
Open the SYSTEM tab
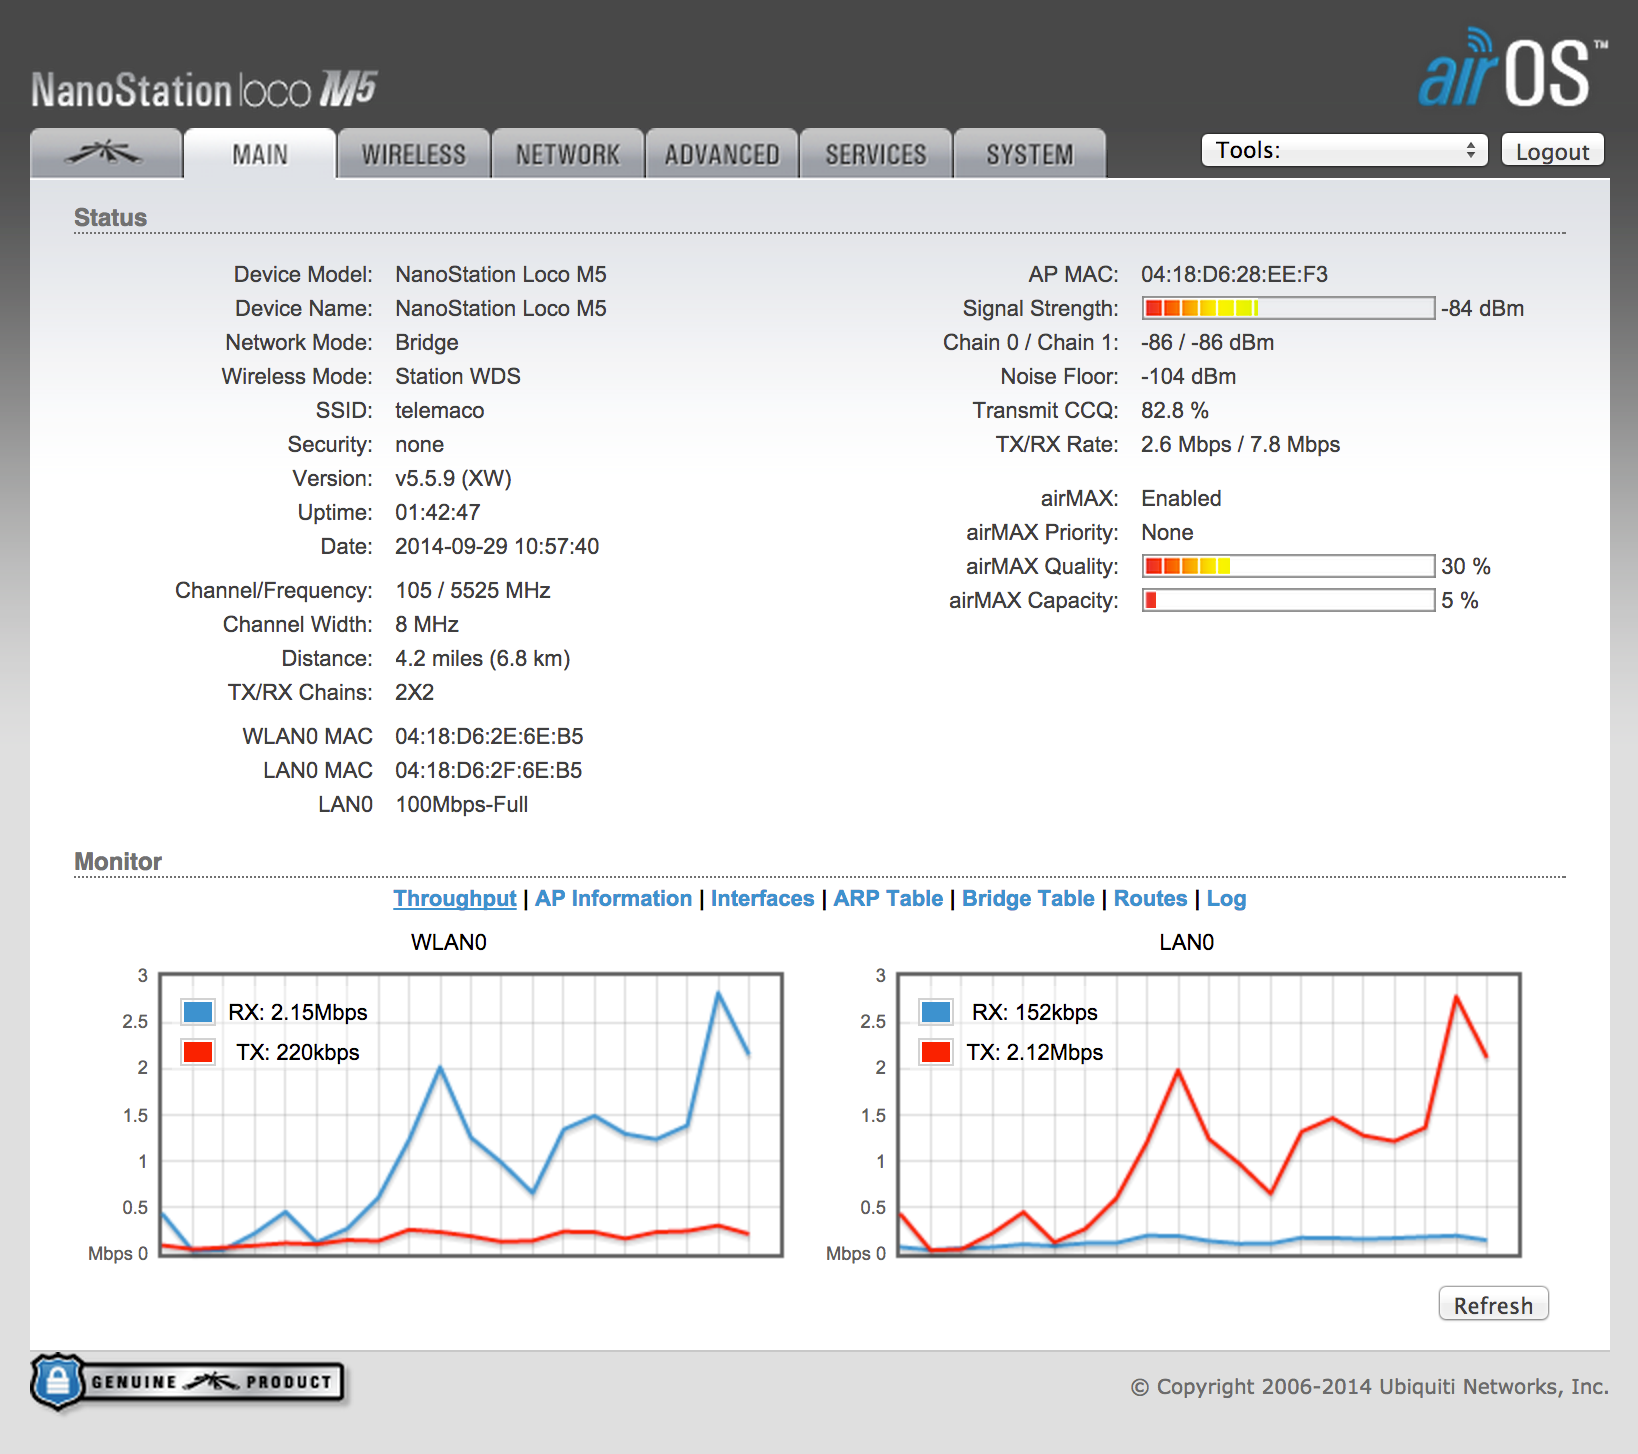[1029, 154]
